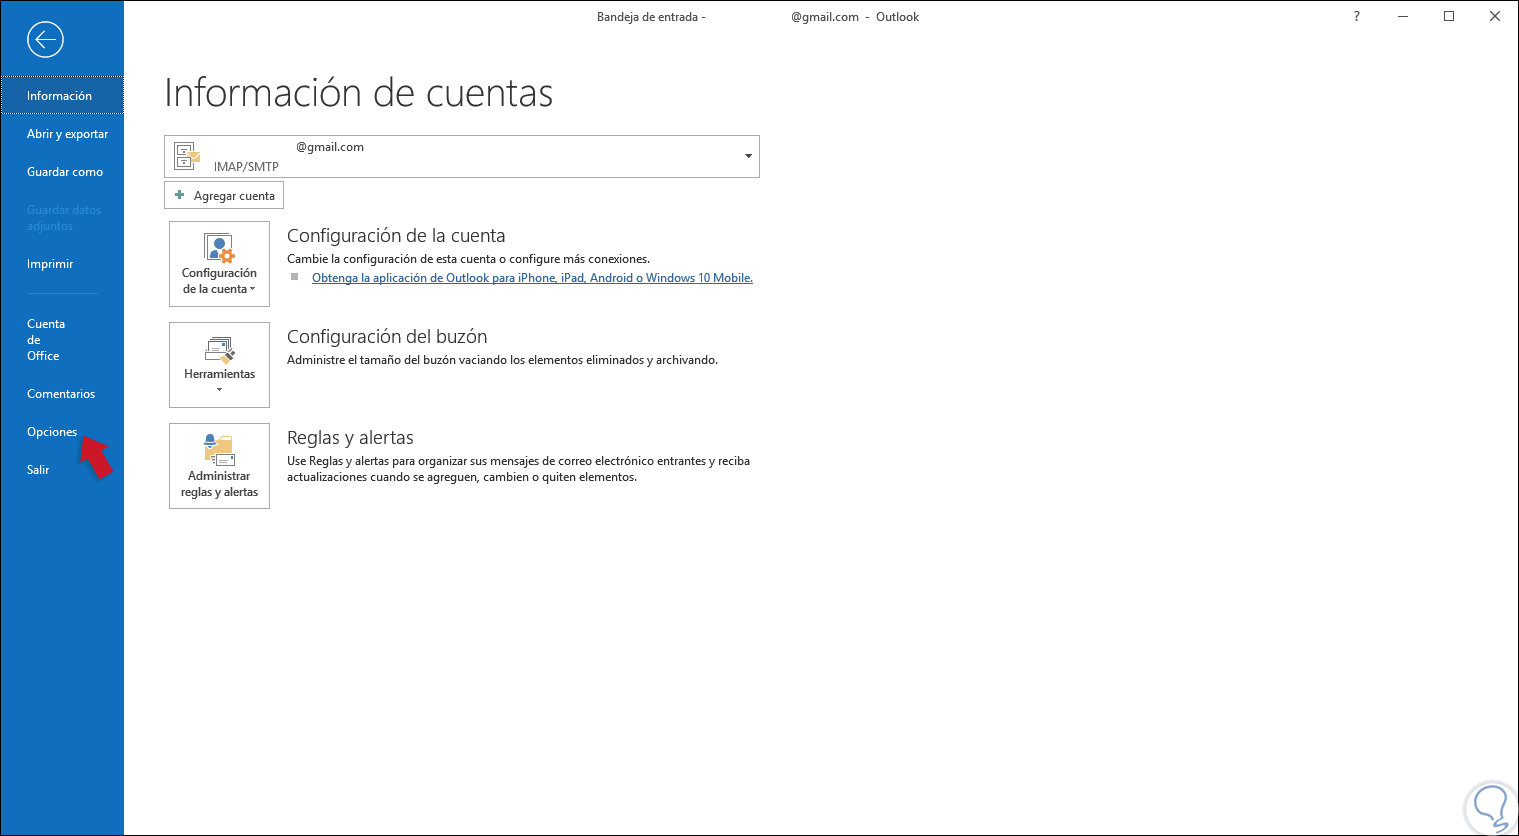The height and width of the screenshot is (836, 1519).
Task: Go back using the circular arrow
Action: pyautogui.click(x=45, y=40)
